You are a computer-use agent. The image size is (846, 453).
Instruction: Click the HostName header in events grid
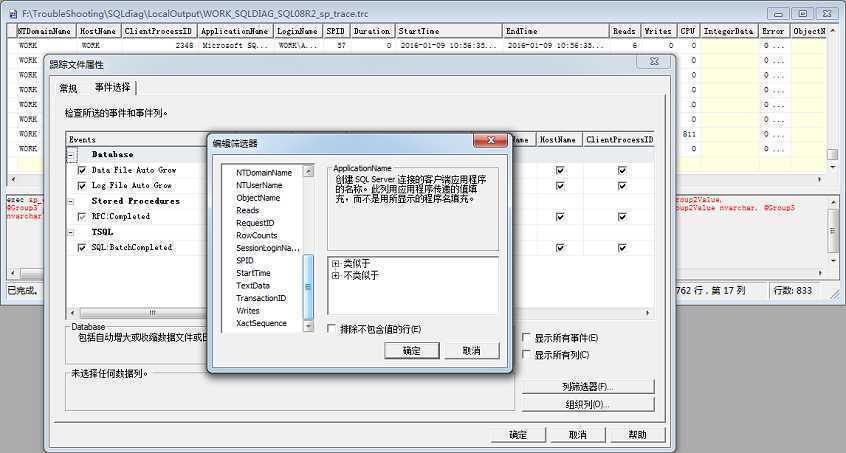pos(558,140)
